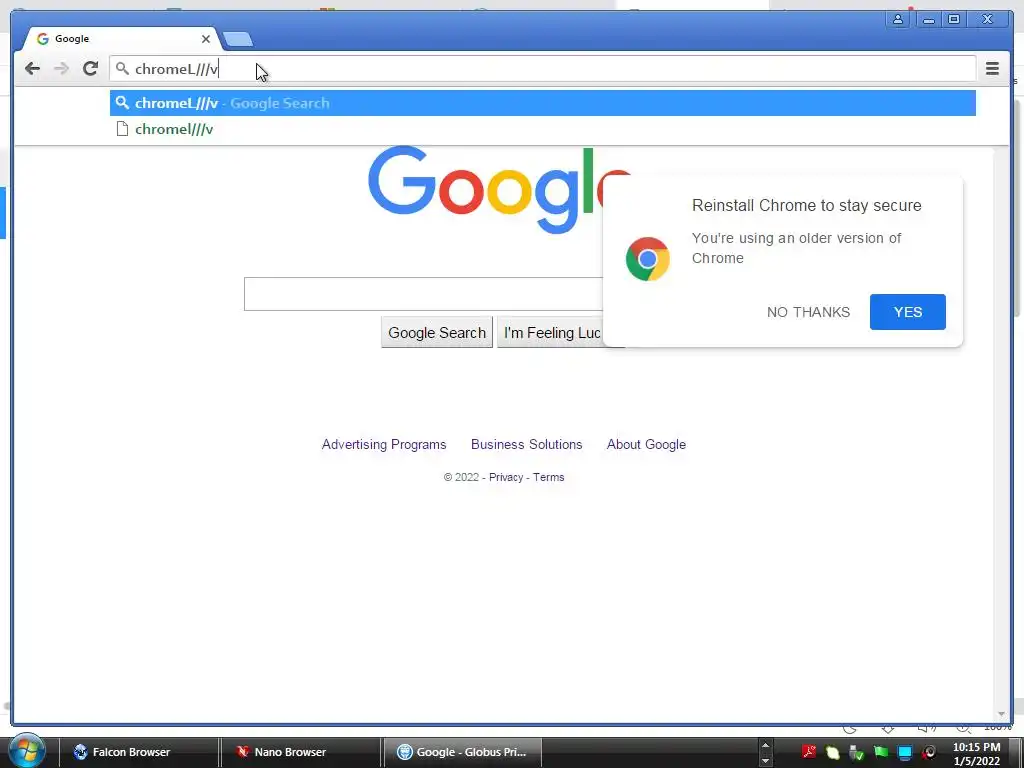Screen dimensions: 1024x768
Task: Open the Privacy link
Action: click(x=506, y=477)
